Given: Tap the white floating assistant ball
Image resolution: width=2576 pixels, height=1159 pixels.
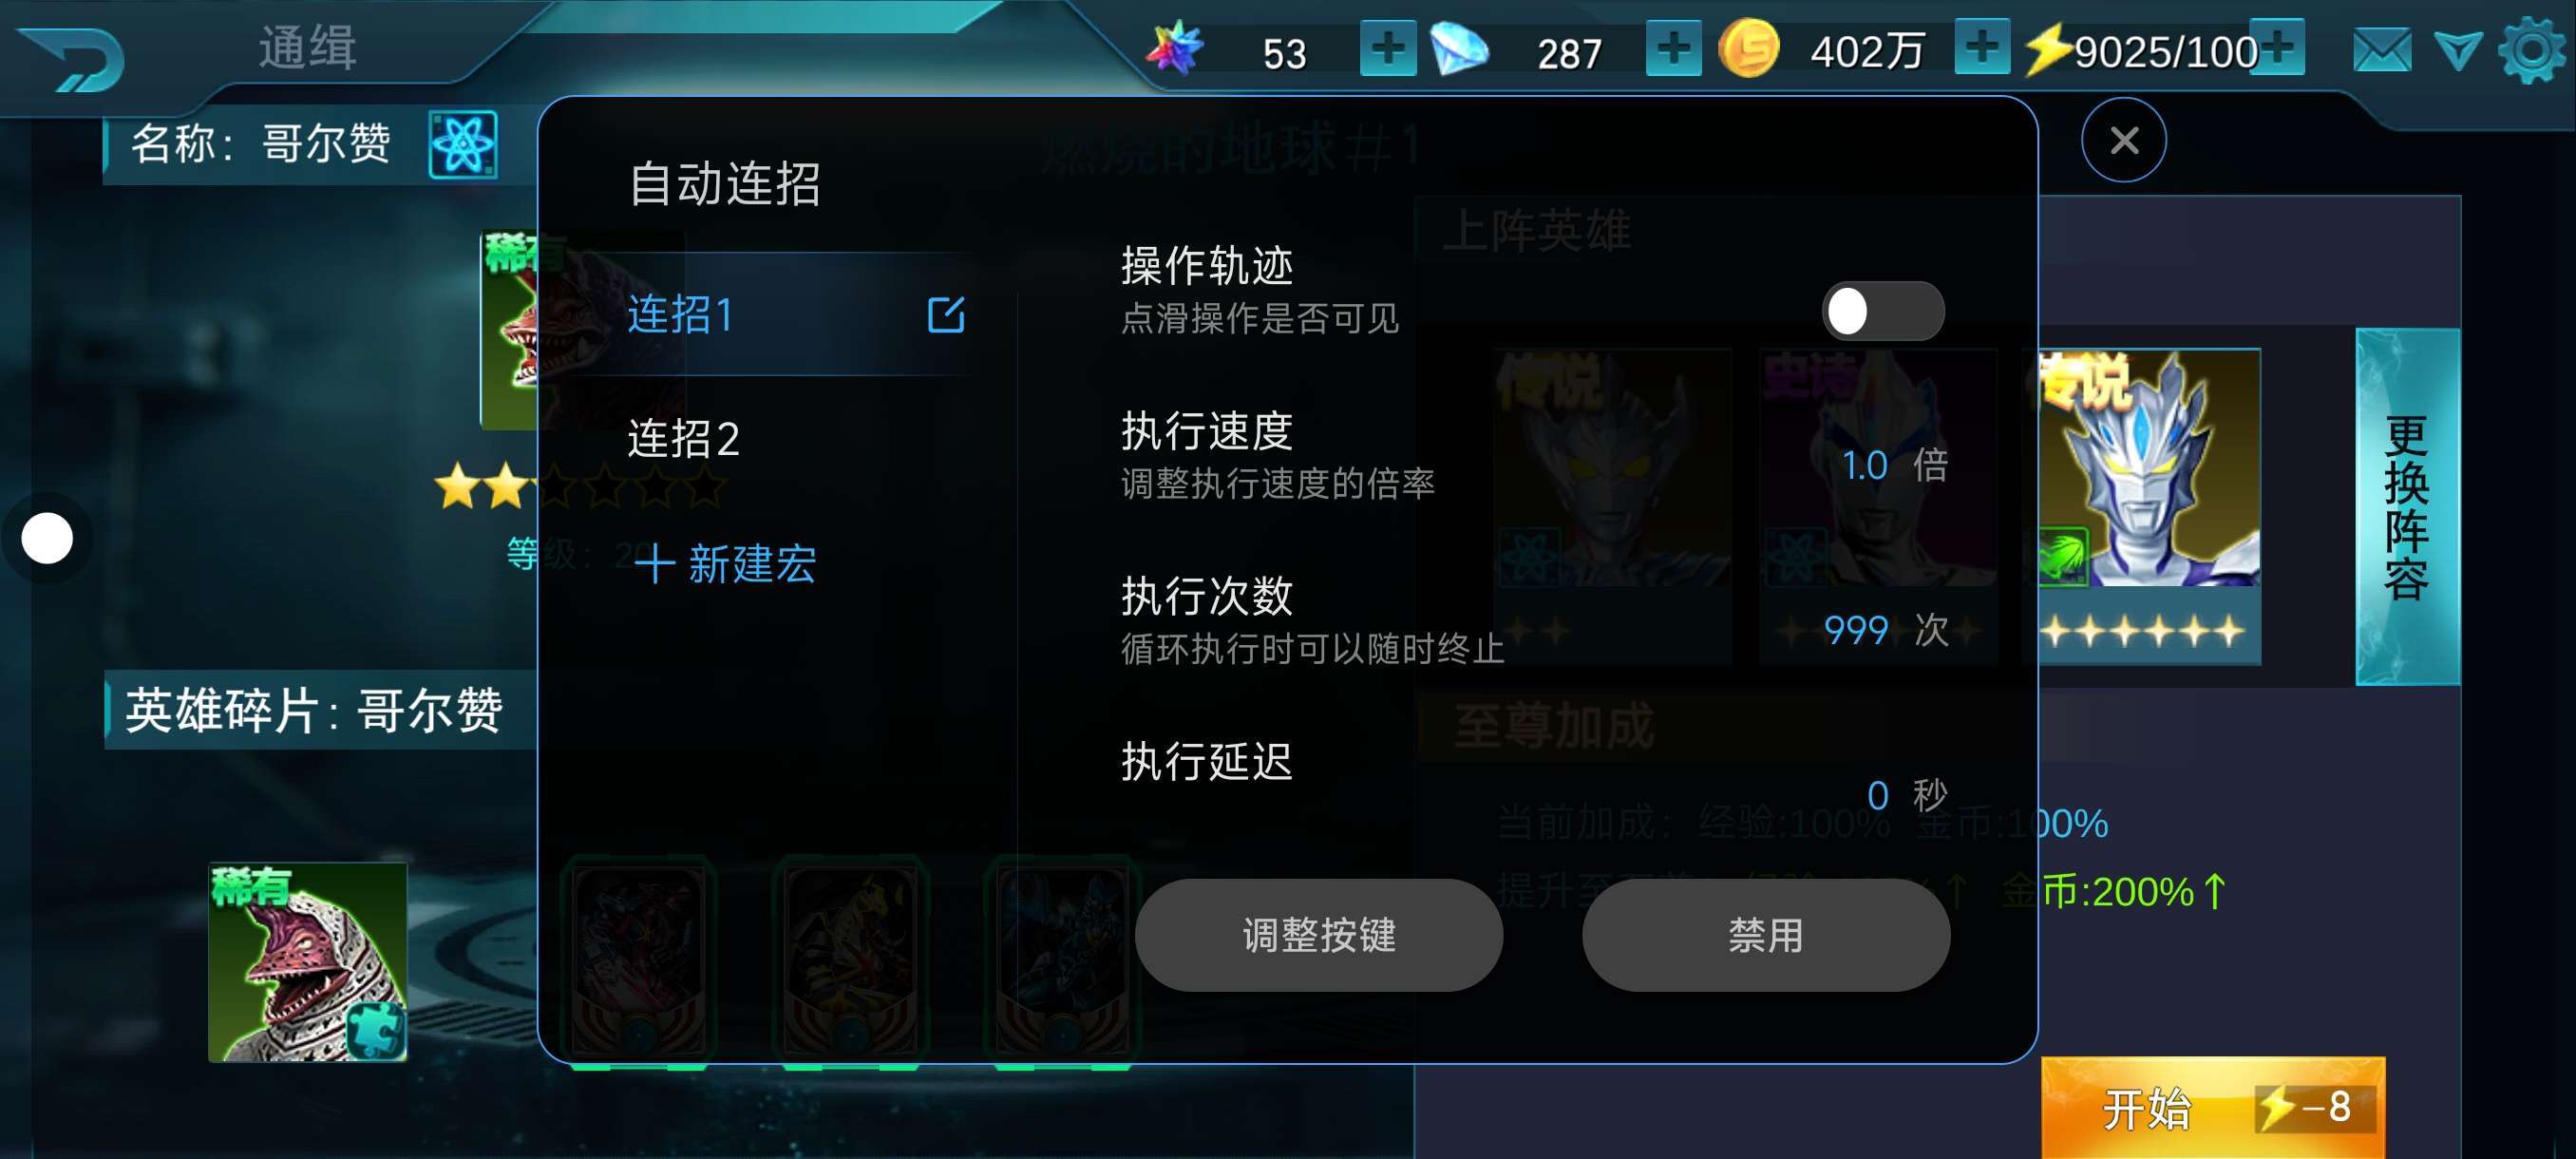Looking at the screenshot, I should [47, 538].
